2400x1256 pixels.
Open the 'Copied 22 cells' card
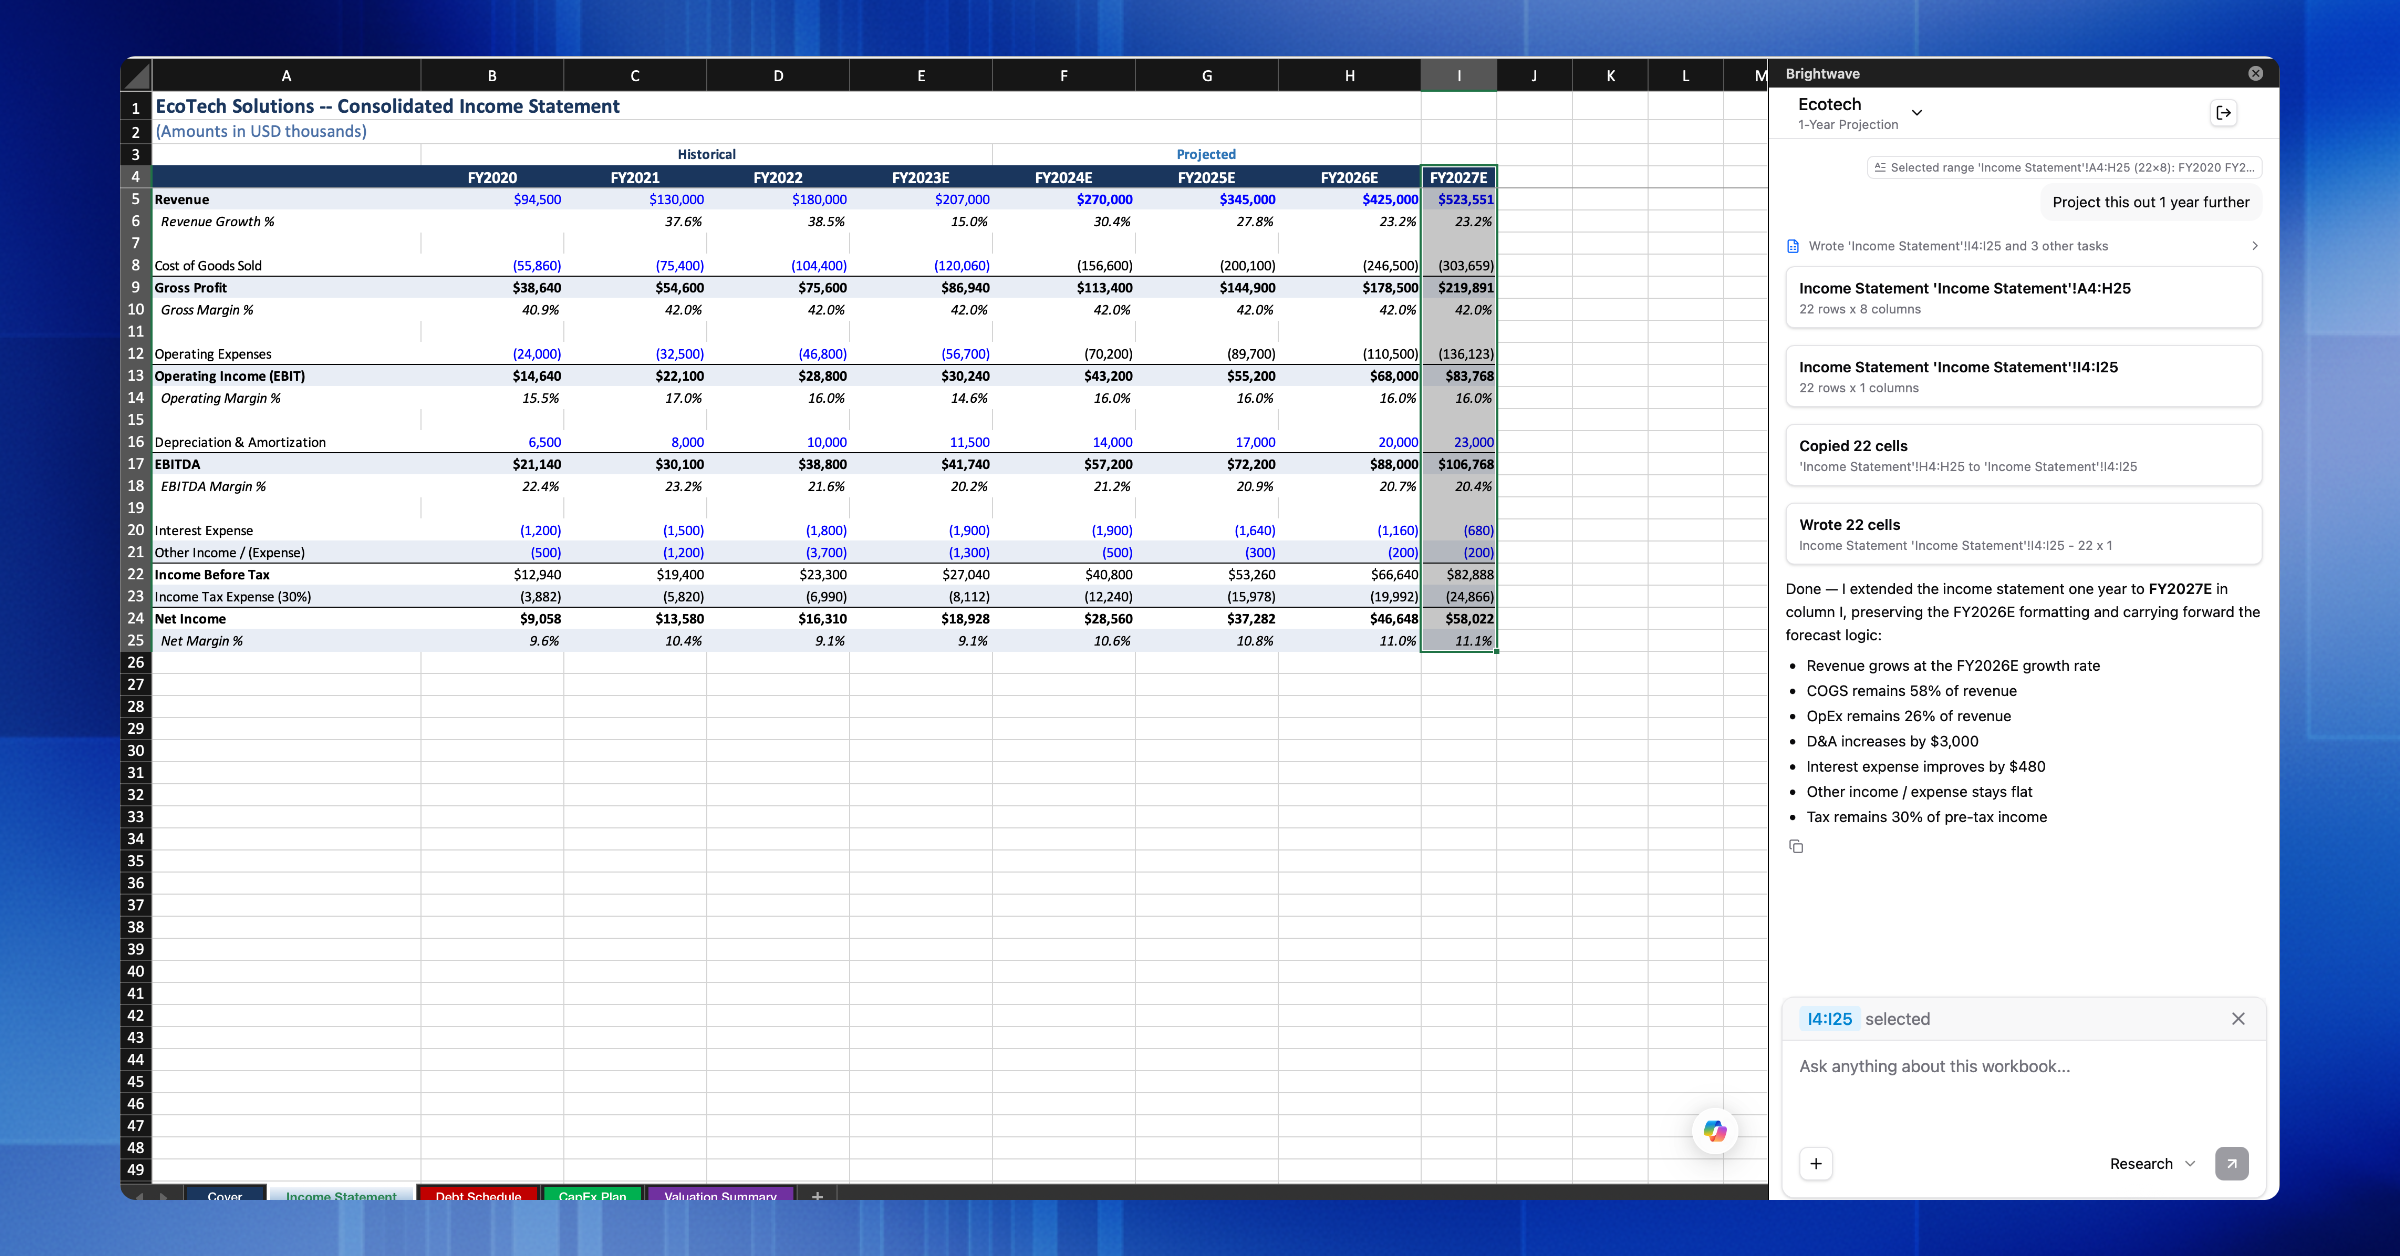point(2023,455)
